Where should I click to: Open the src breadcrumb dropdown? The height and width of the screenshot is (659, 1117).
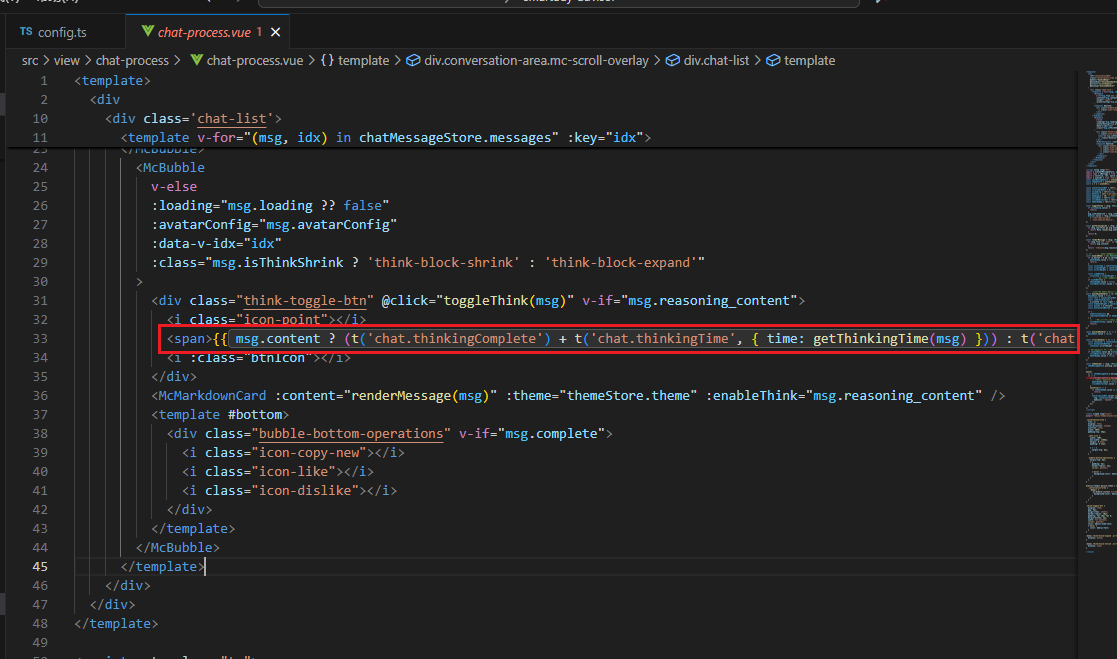(x=29, y=60)
